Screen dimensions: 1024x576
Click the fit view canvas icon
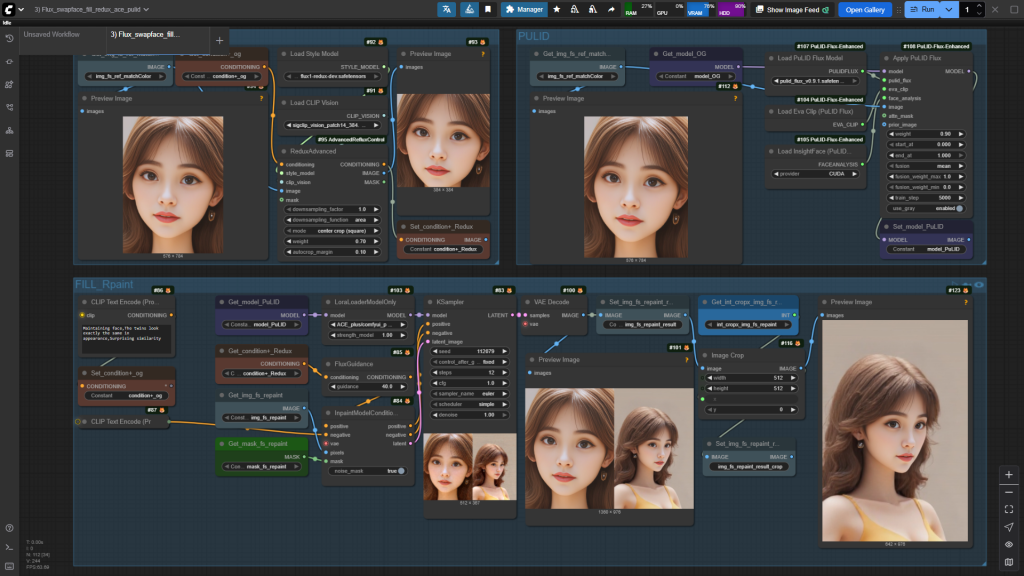[x=1009, y=509]
